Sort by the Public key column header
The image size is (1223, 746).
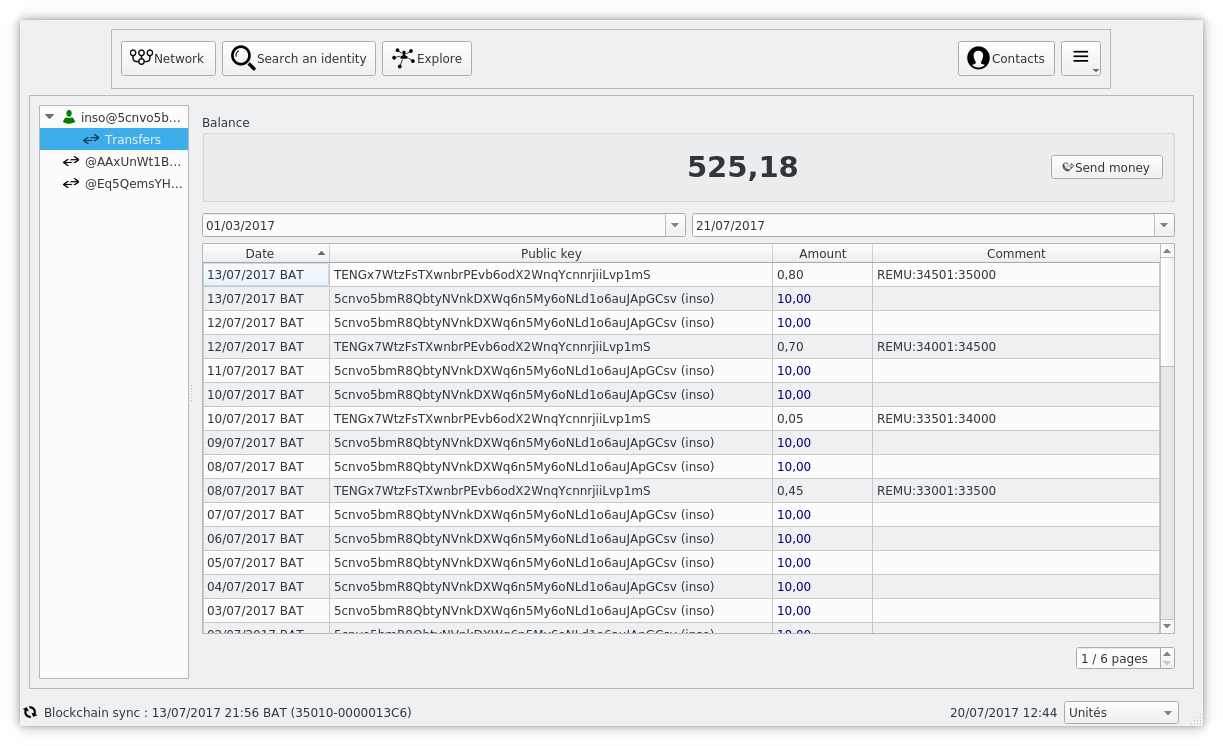551,253
